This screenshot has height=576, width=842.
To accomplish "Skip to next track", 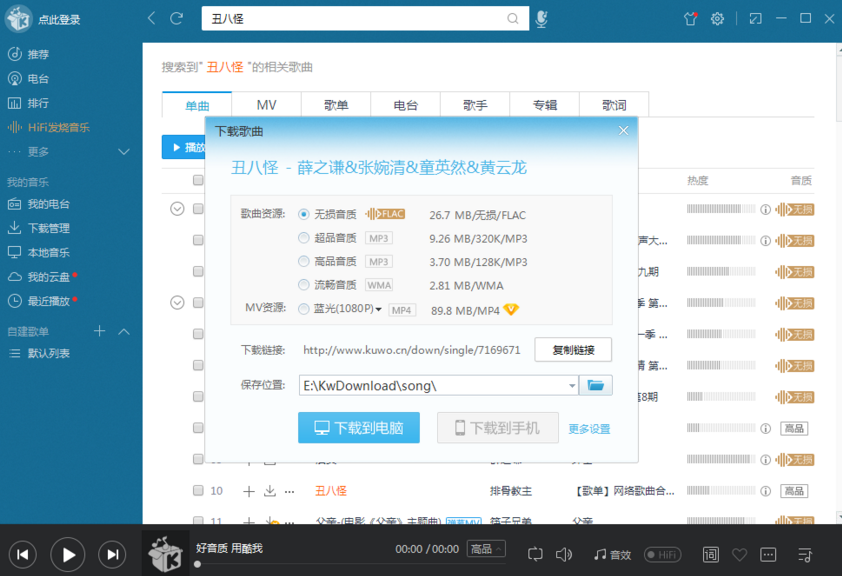I will [112, 555].
